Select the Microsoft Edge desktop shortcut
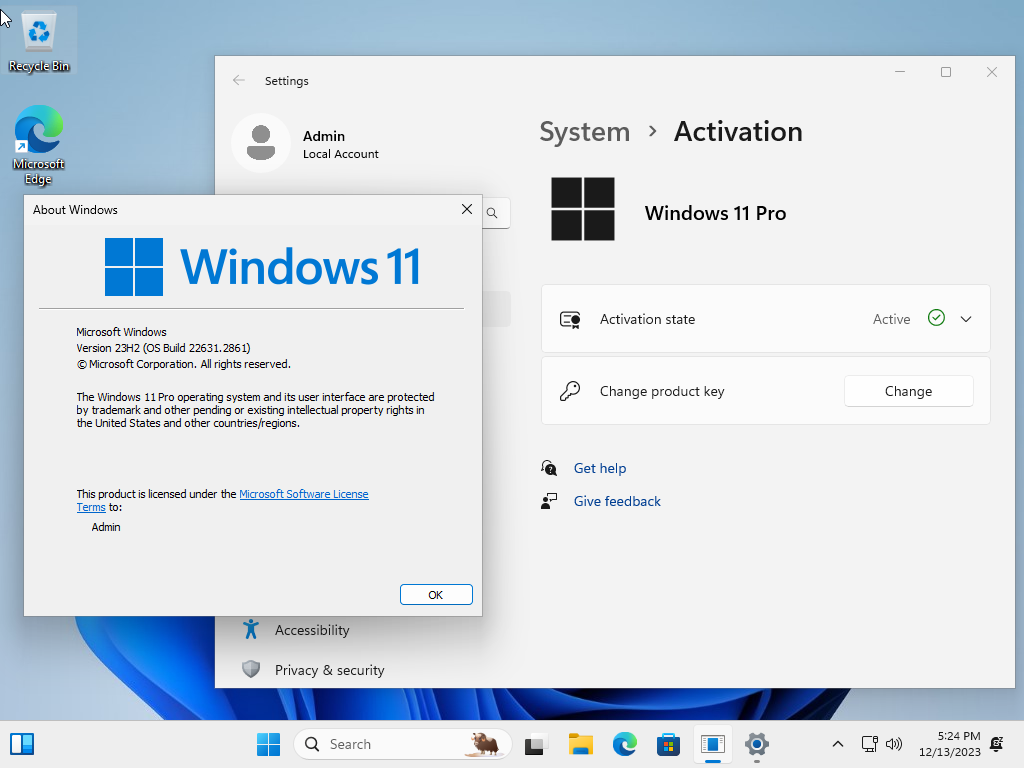This screenshot has width=1024, height=768. (39, 145)
